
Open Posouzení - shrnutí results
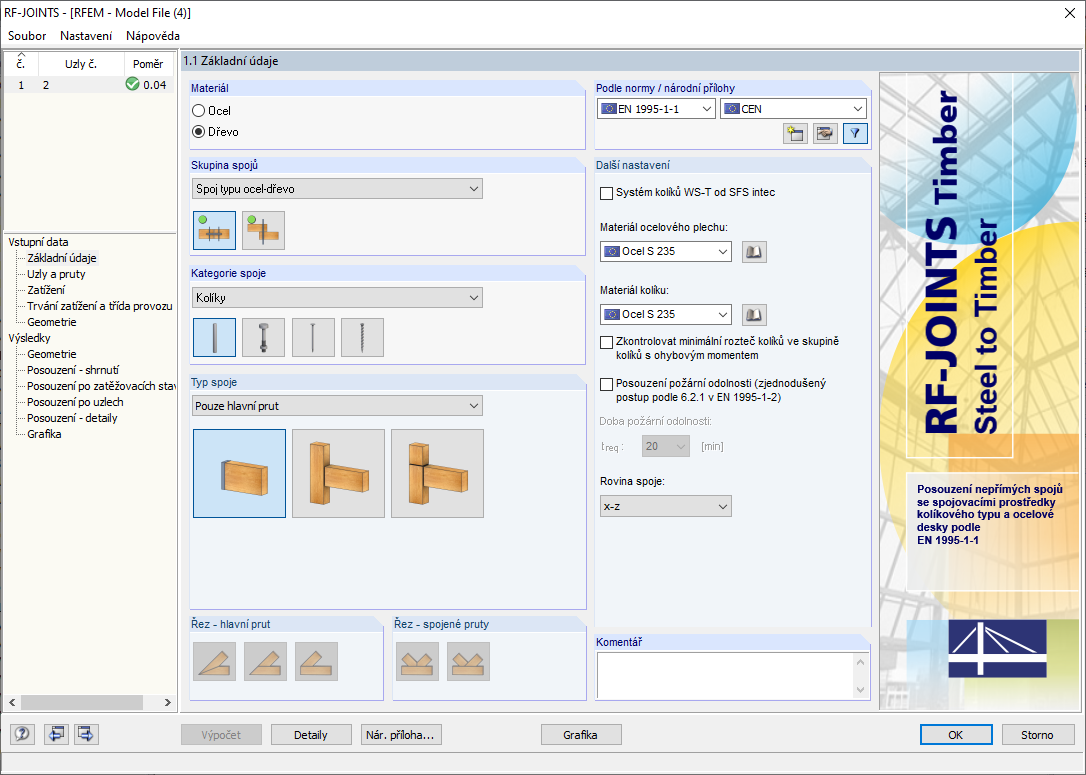pyautogui.click(x=73, y=370)
